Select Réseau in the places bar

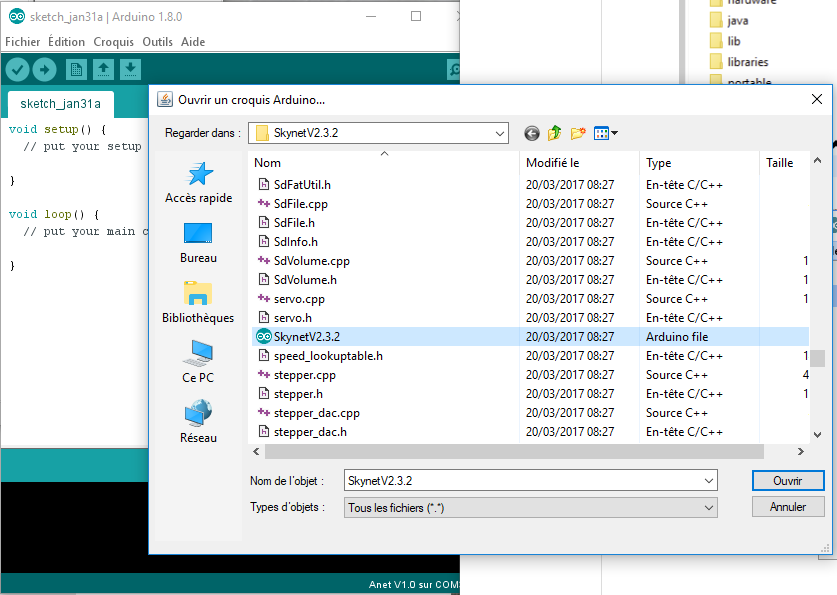tap(199, 422)
